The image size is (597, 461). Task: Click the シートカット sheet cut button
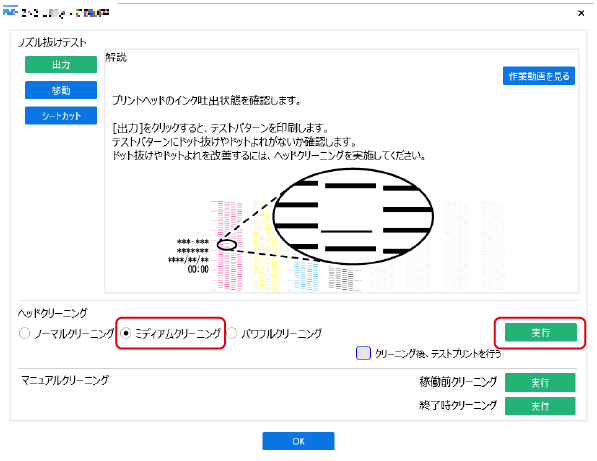(61, 115)
